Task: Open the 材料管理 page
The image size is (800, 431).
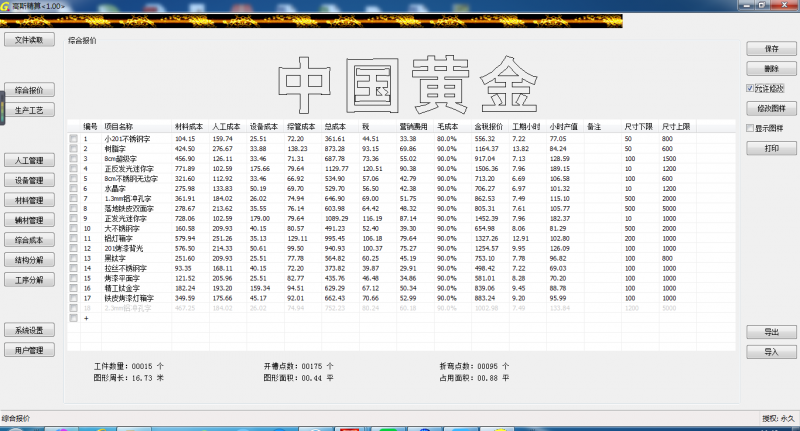Action: tap(29, 200)
